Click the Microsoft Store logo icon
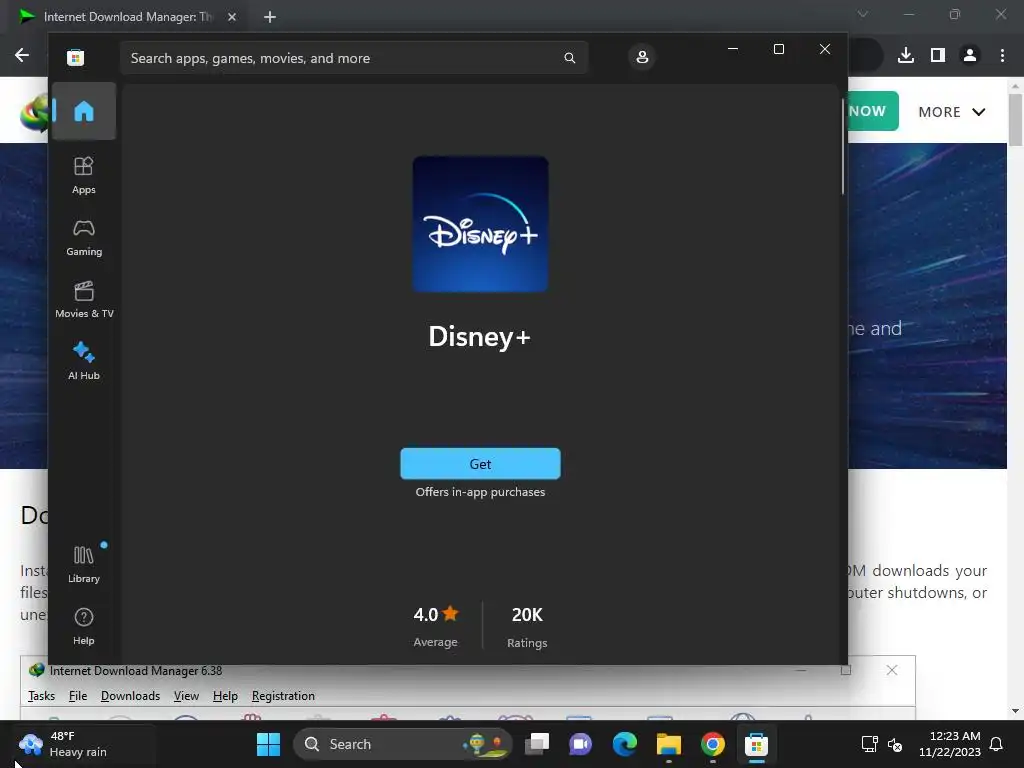Viewport: 1024px width, 768px height. point(76,57)
